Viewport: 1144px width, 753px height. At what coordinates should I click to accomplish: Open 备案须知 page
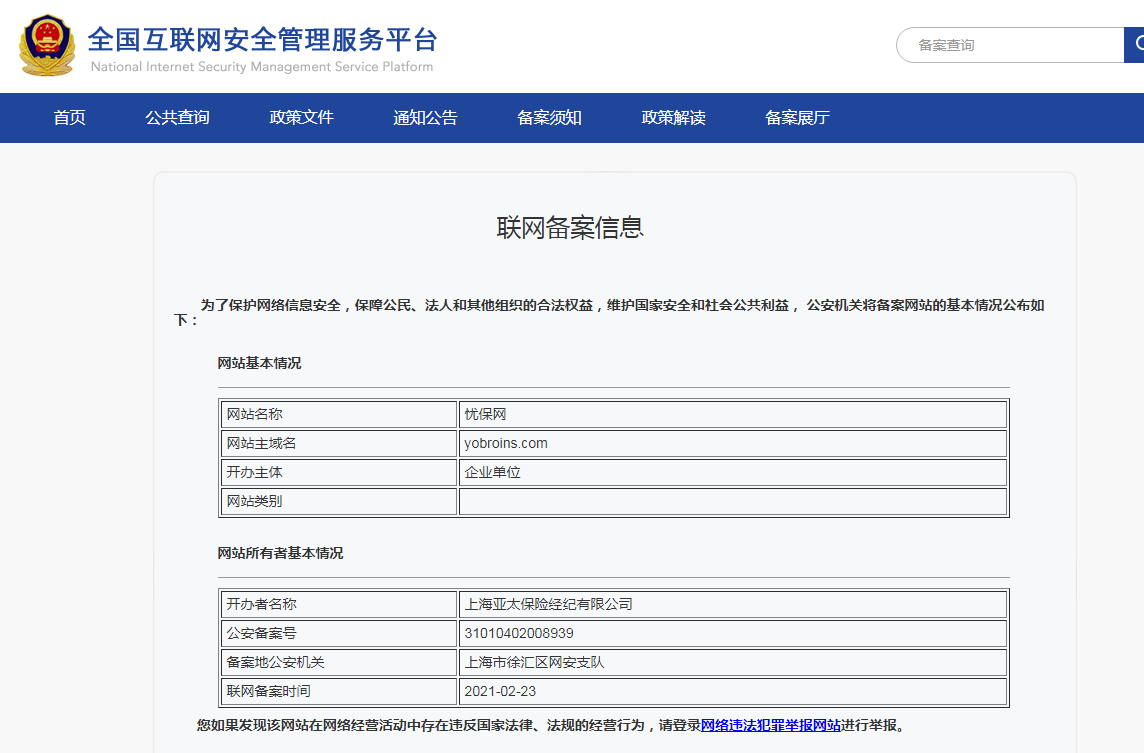549,117
